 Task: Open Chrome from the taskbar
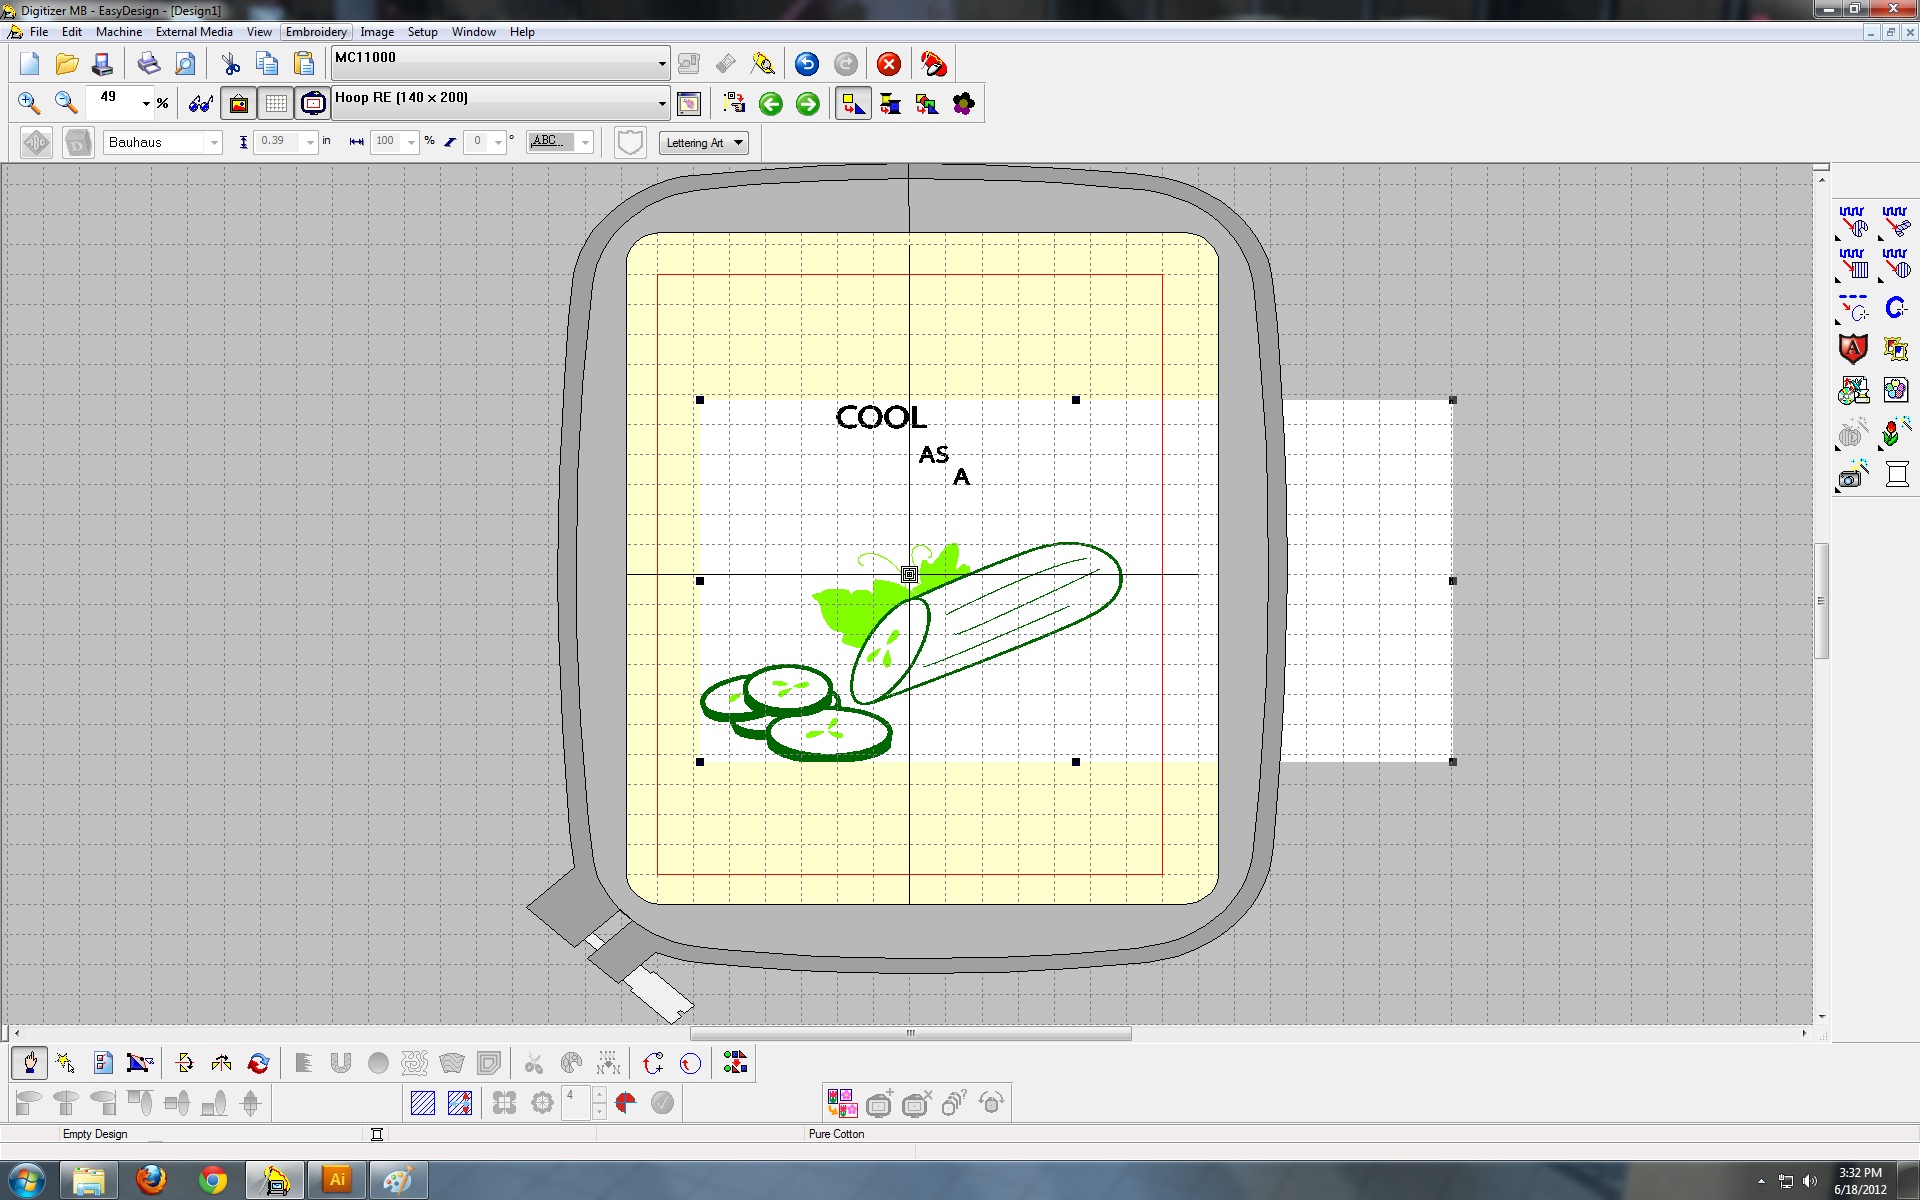click(x=213, y=1180)
